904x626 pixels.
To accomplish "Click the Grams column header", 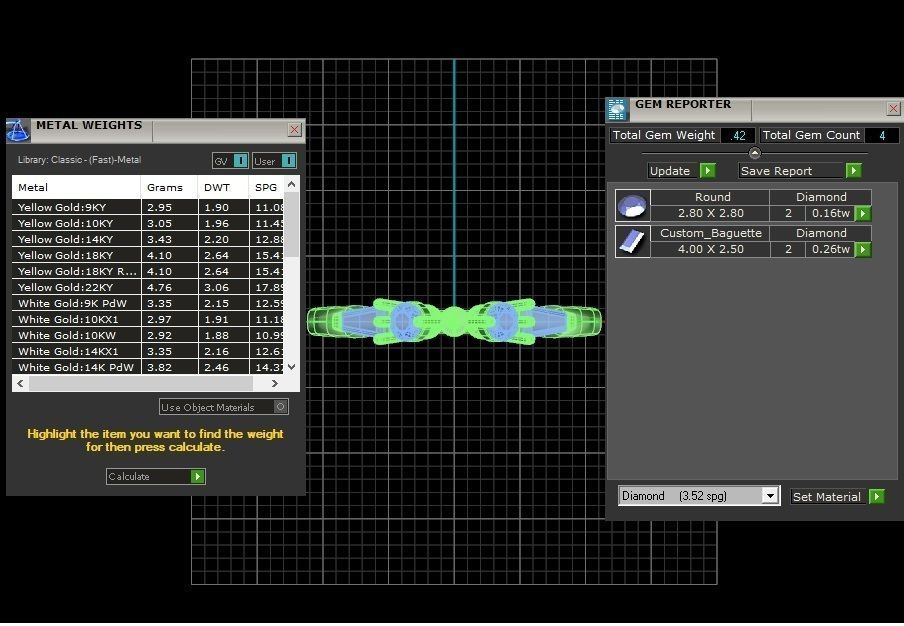I will click(x=170, y=187).
